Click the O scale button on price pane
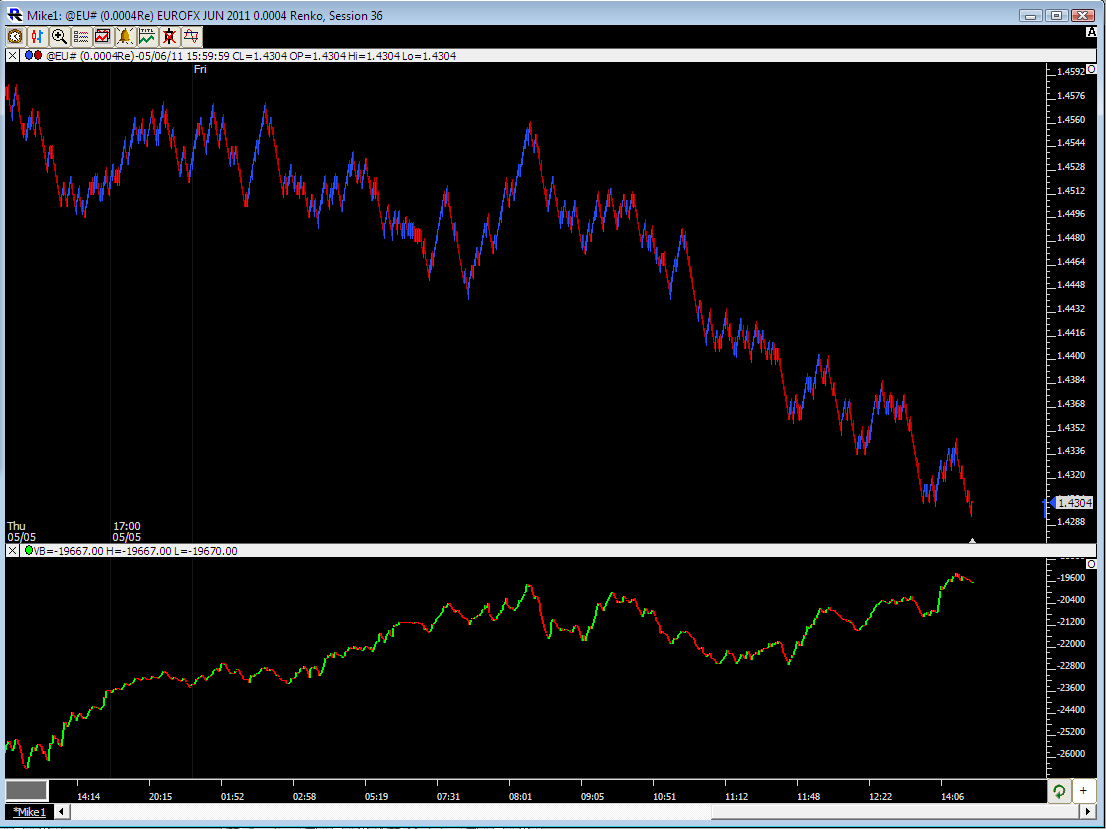Viewport: 1106px width, 829px height. coord(1090,69)
